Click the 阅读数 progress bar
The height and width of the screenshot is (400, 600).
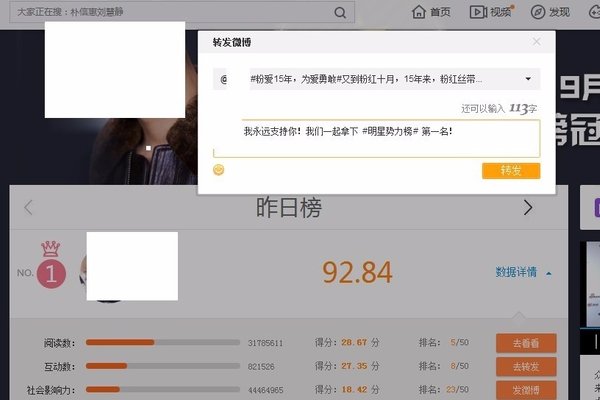click(163, 342)
